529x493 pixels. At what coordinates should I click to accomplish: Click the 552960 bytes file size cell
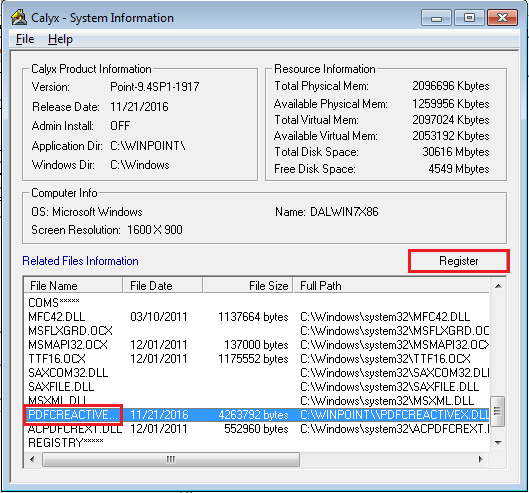tap(256, 429)
